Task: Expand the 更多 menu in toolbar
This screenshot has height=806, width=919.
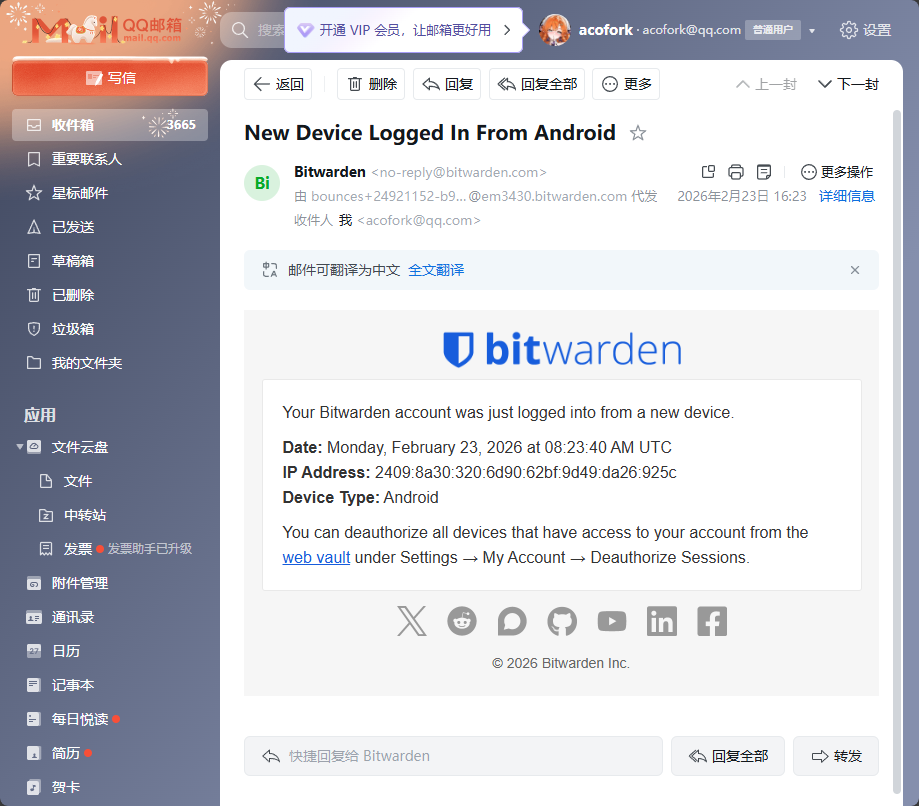Action: click(x=626, y=84)
